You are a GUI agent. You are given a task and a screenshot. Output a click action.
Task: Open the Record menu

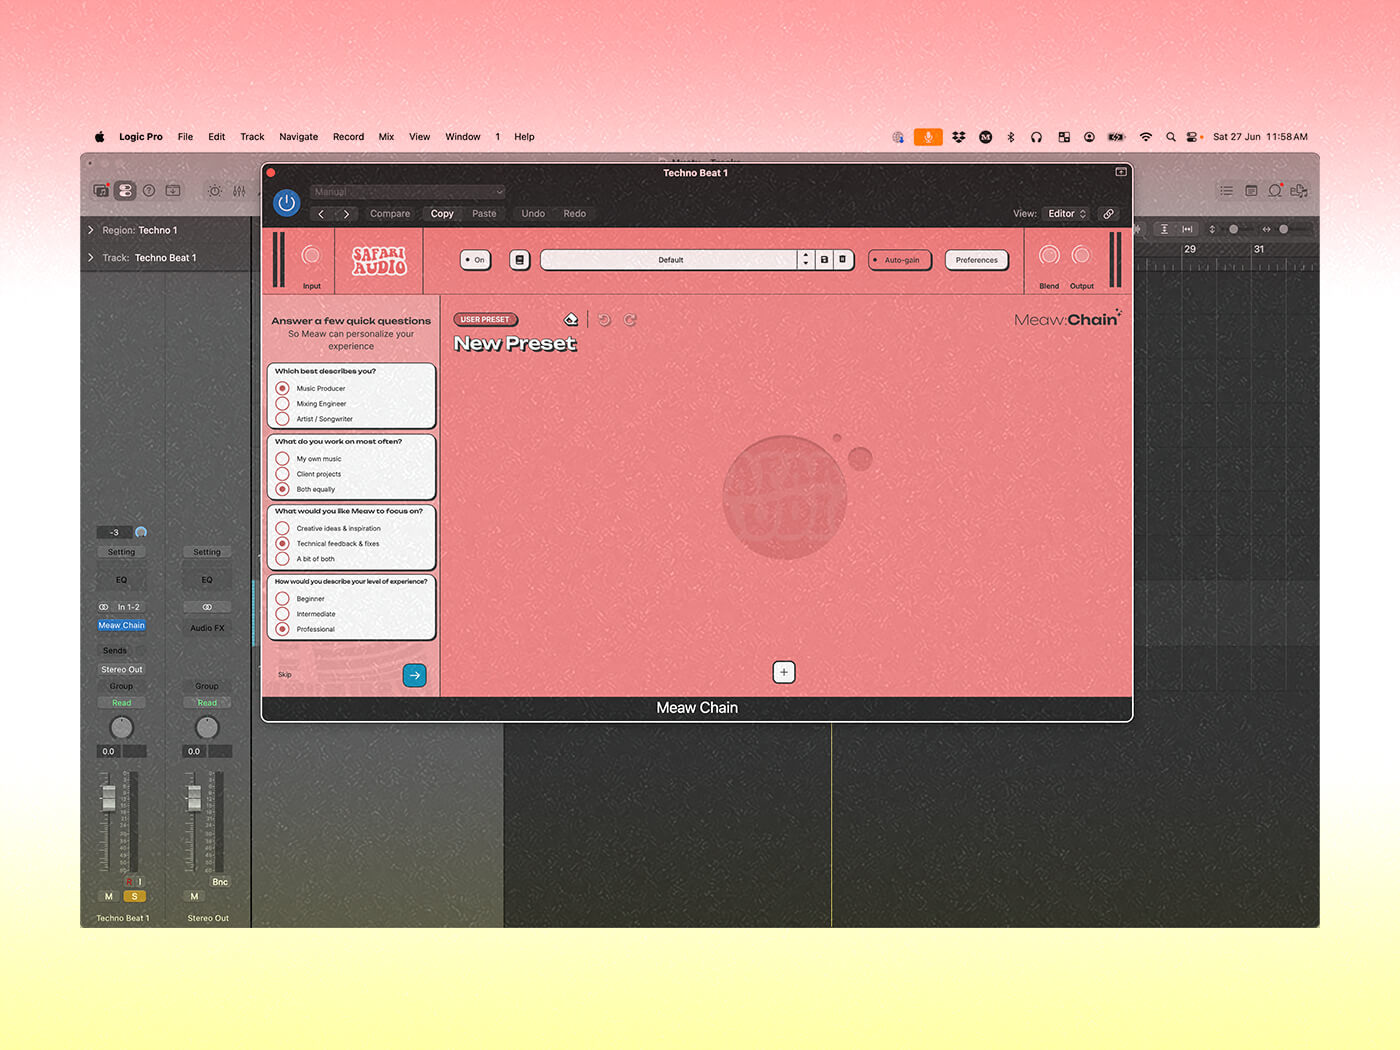pos(348,137)
